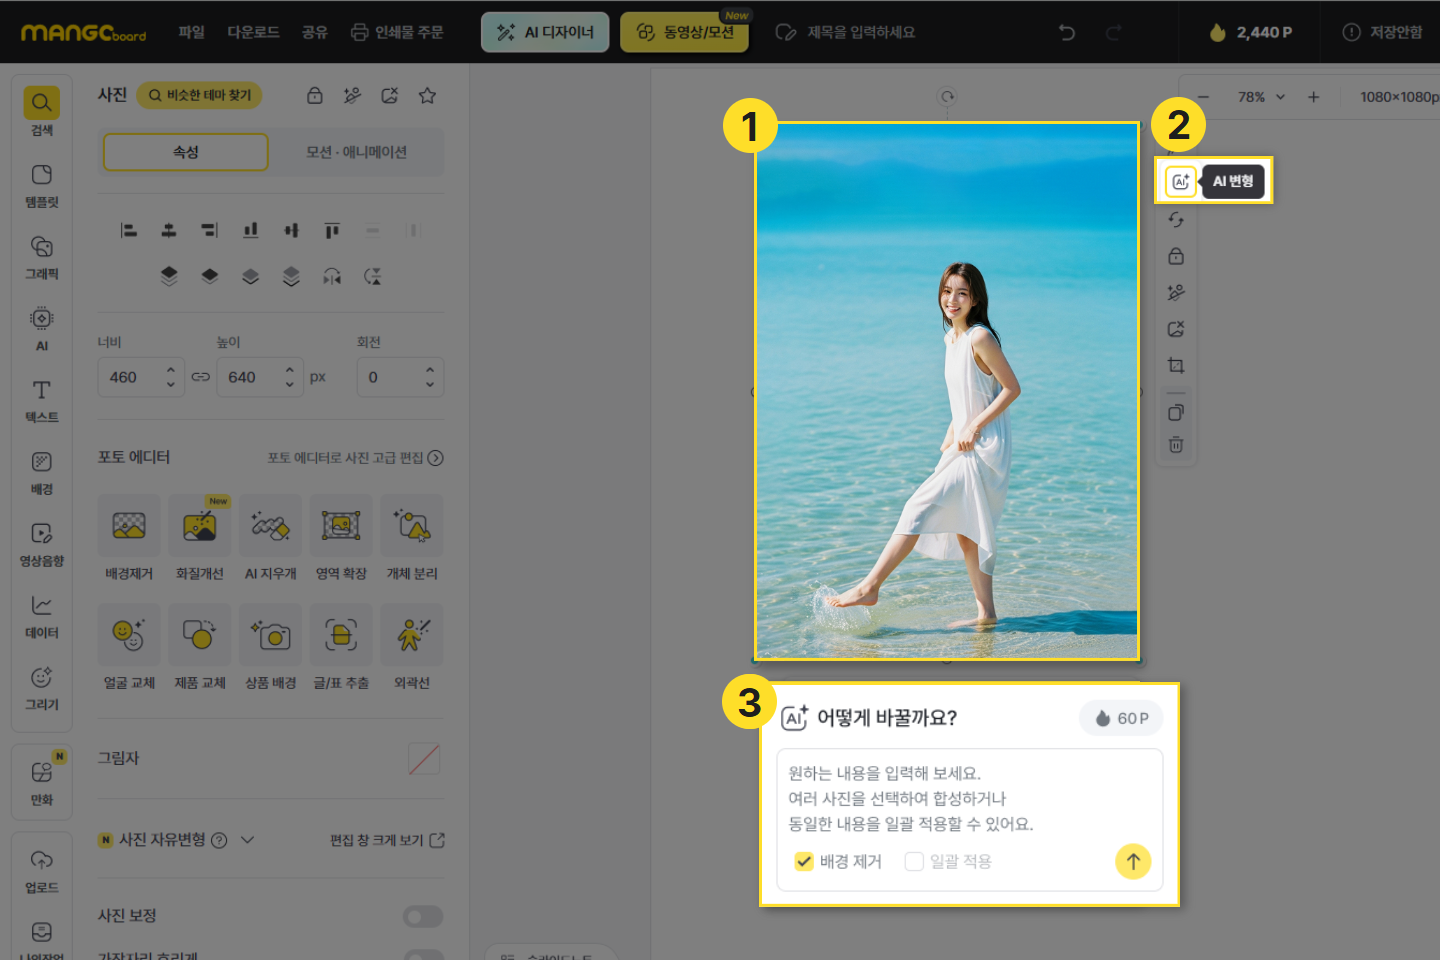Align the photo to the left edge
The image size is (1440, 960).
coord(129,230)
